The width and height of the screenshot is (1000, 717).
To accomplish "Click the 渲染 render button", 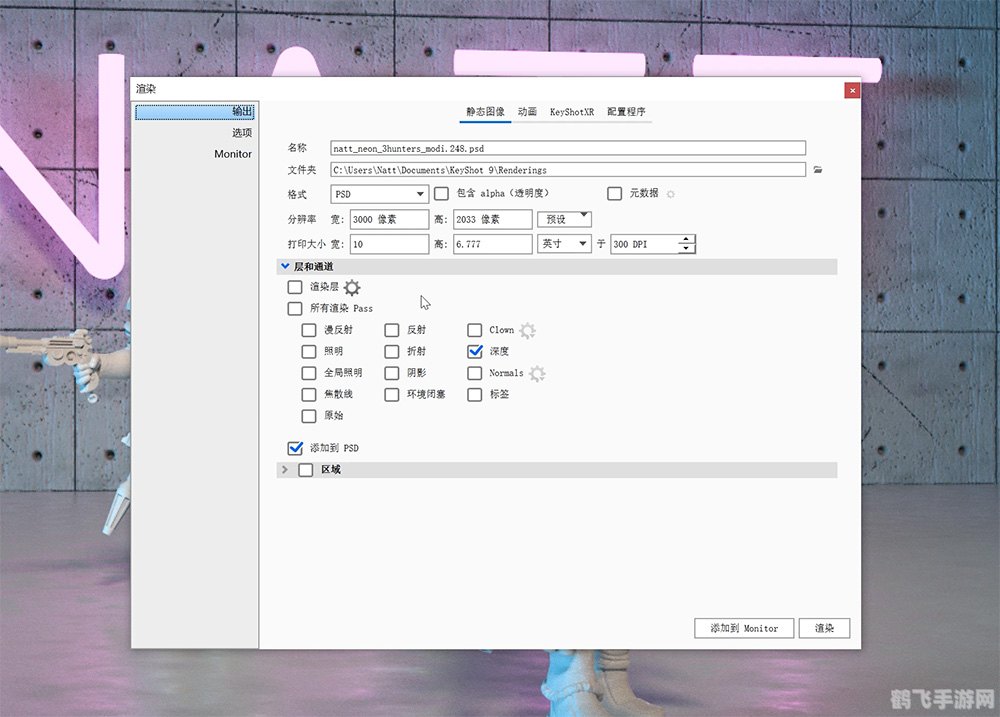I will pos(824,628).
